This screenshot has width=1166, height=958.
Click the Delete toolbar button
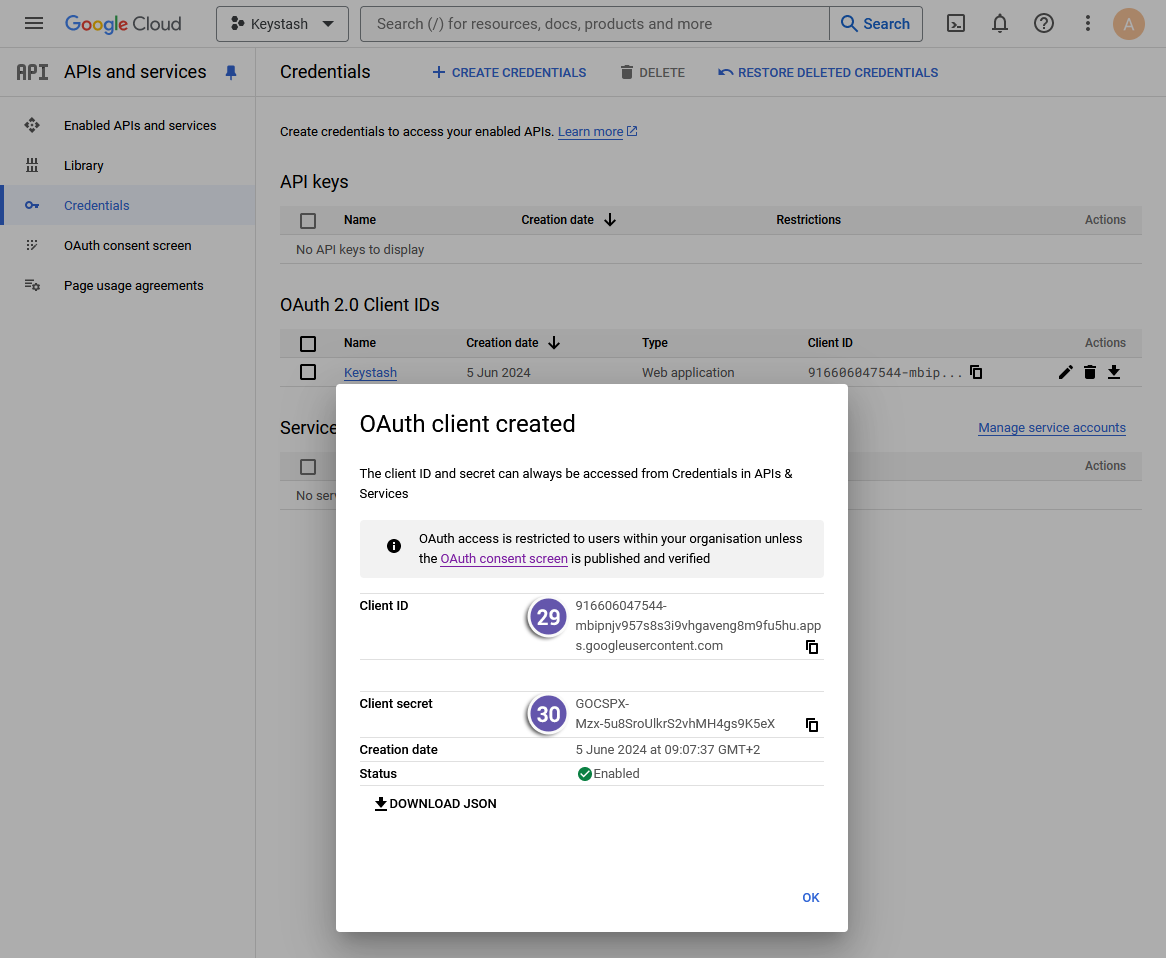pyautogui.click(x=652, y=72)
